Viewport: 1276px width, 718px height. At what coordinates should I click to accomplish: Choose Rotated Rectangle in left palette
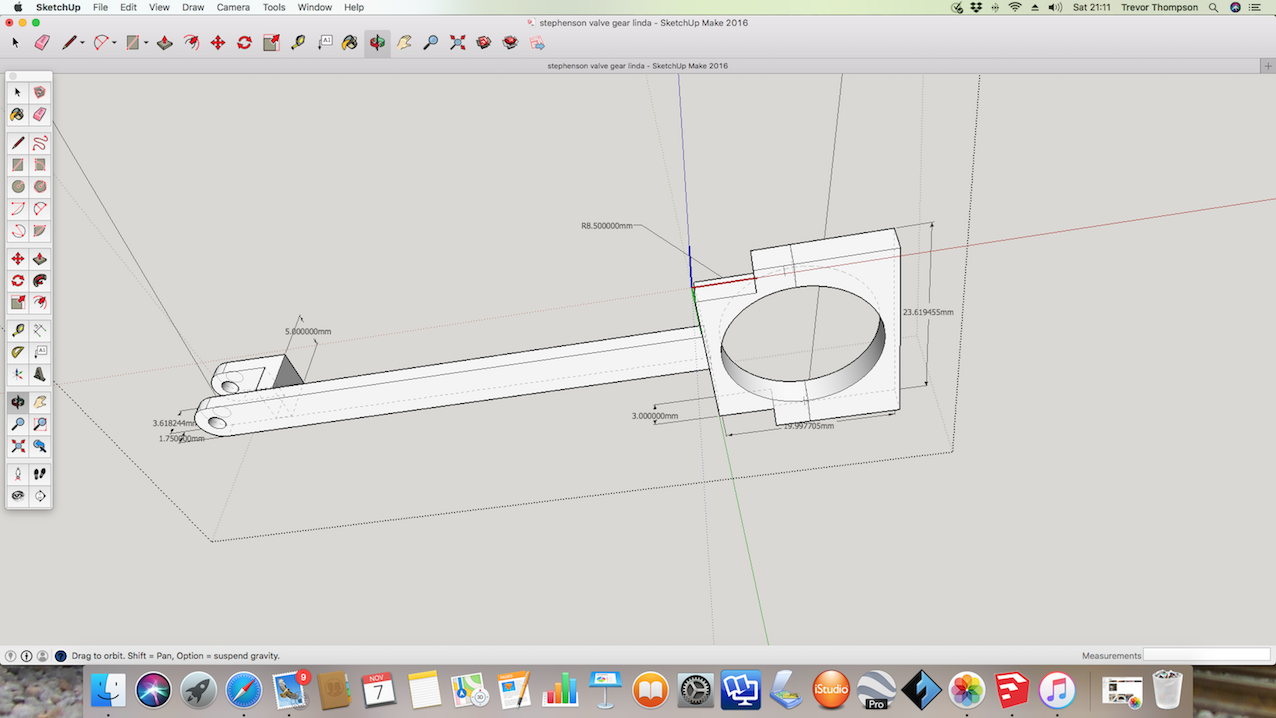[40, 165]
